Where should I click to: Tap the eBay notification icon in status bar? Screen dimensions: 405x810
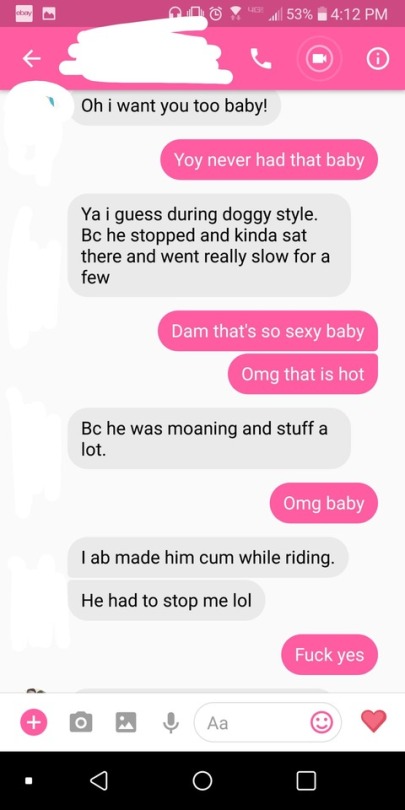[x=22, y=13]
